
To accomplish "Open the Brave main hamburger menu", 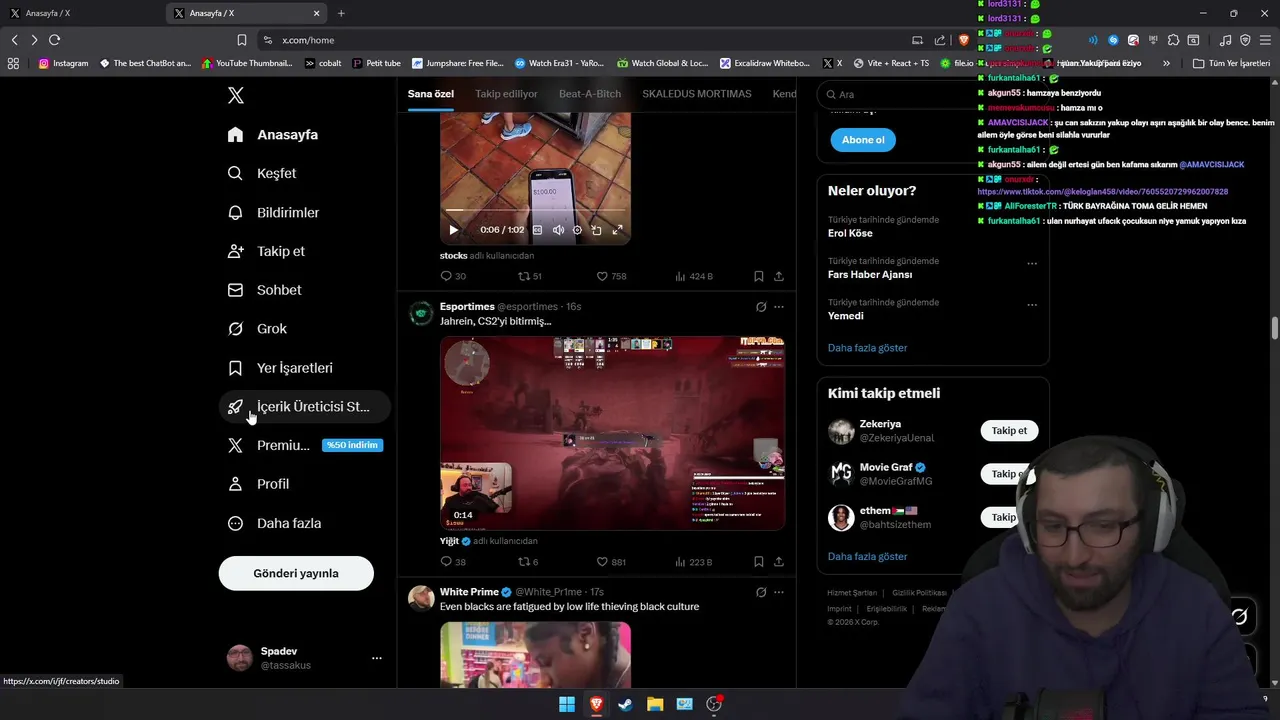I will [1265, 40].
